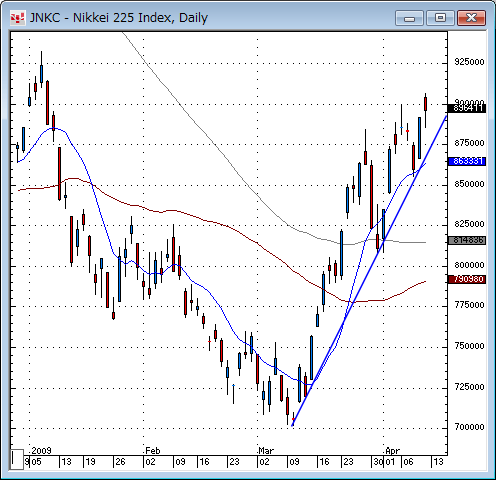This screenshot has height=480, width=496.
Task: Maximize the Nikkei 225 chart window
Action: [x=440, y=18]
